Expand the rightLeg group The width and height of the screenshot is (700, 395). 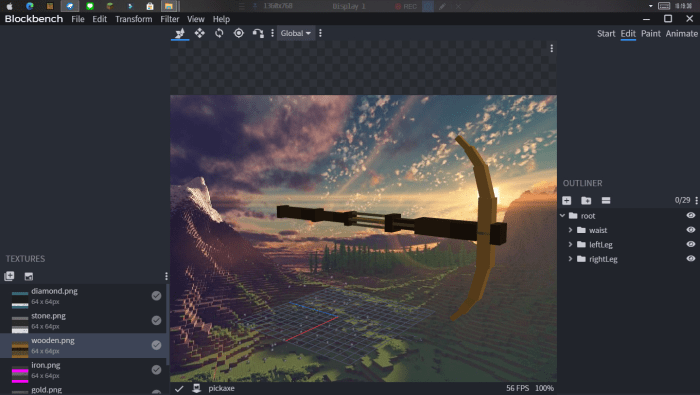[x=570, y=259]
